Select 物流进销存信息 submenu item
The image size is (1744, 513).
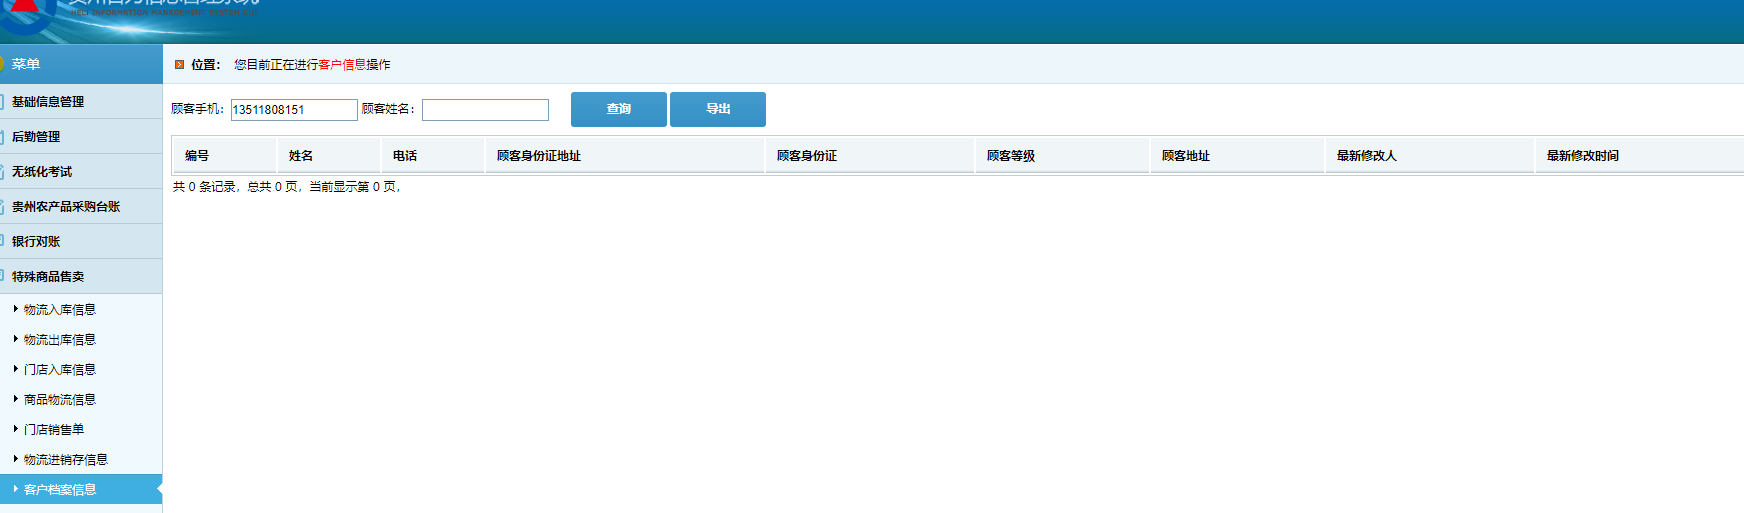(66, 460)
